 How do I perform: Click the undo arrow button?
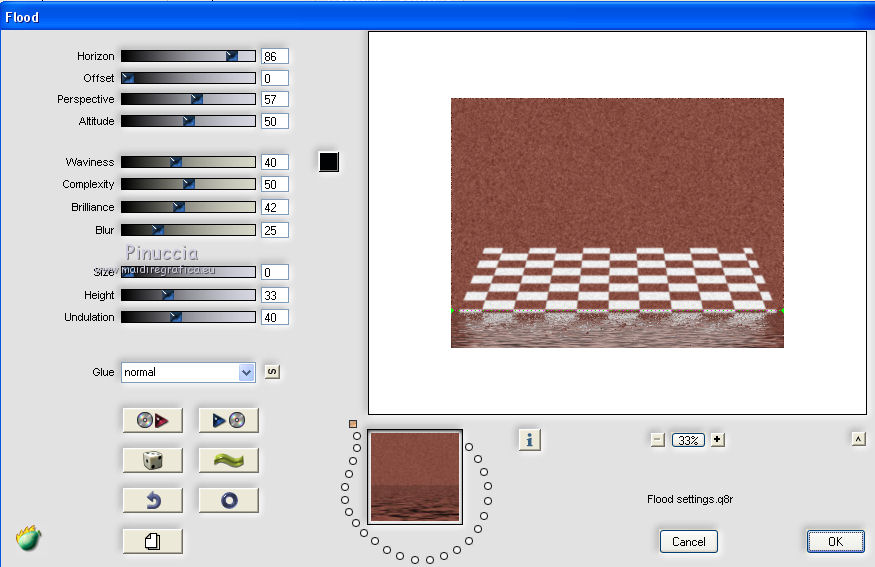(152, 501)
